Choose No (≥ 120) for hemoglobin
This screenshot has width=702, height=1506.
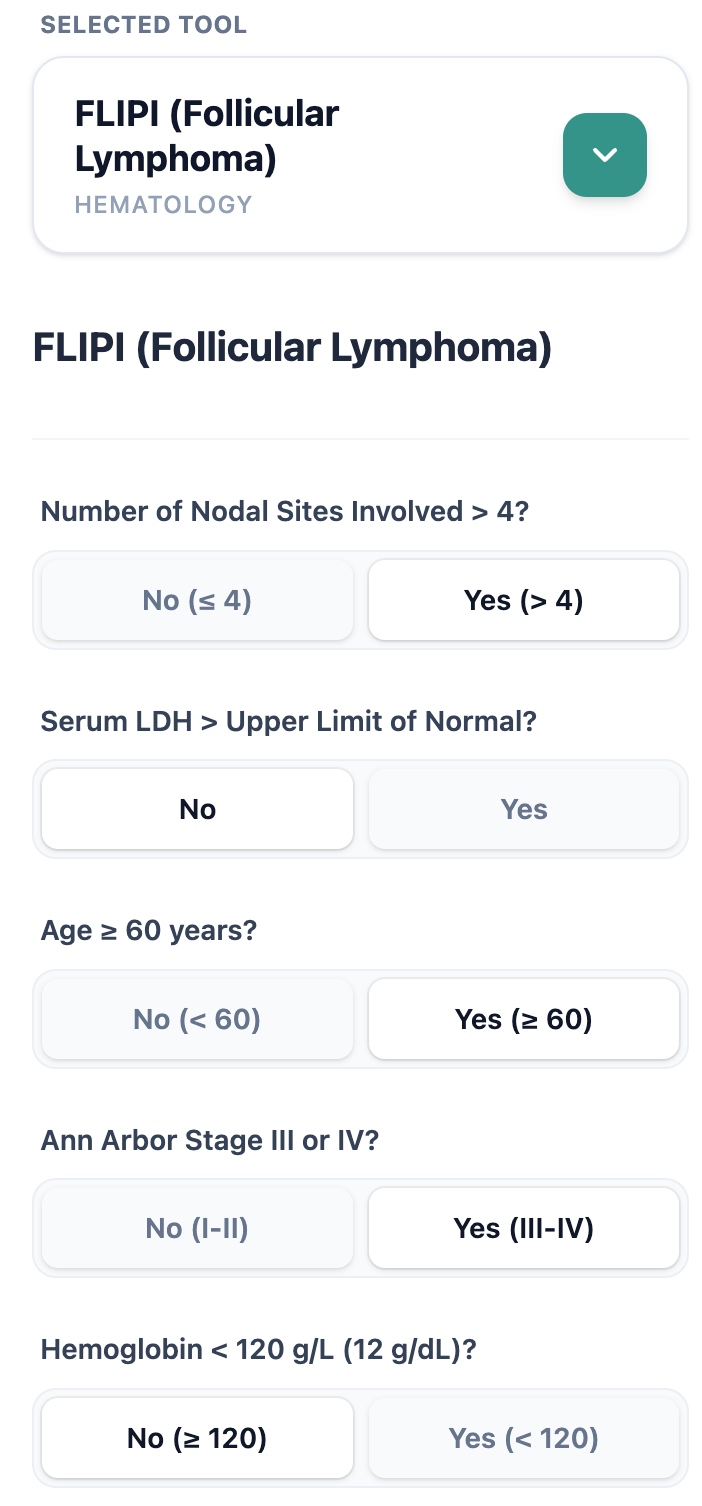pos(197,1438)
